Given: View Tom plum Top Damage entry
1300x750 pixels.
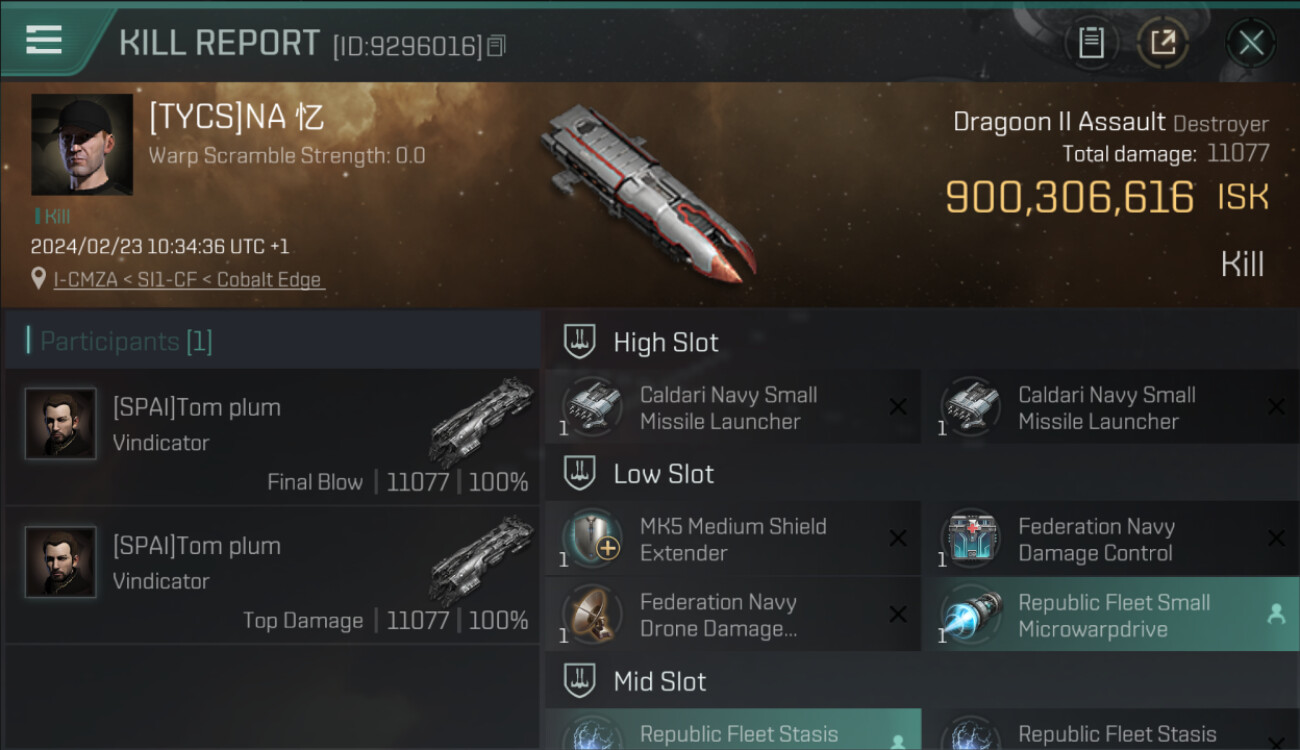Looking at the screenshot, I should point(272,576).
